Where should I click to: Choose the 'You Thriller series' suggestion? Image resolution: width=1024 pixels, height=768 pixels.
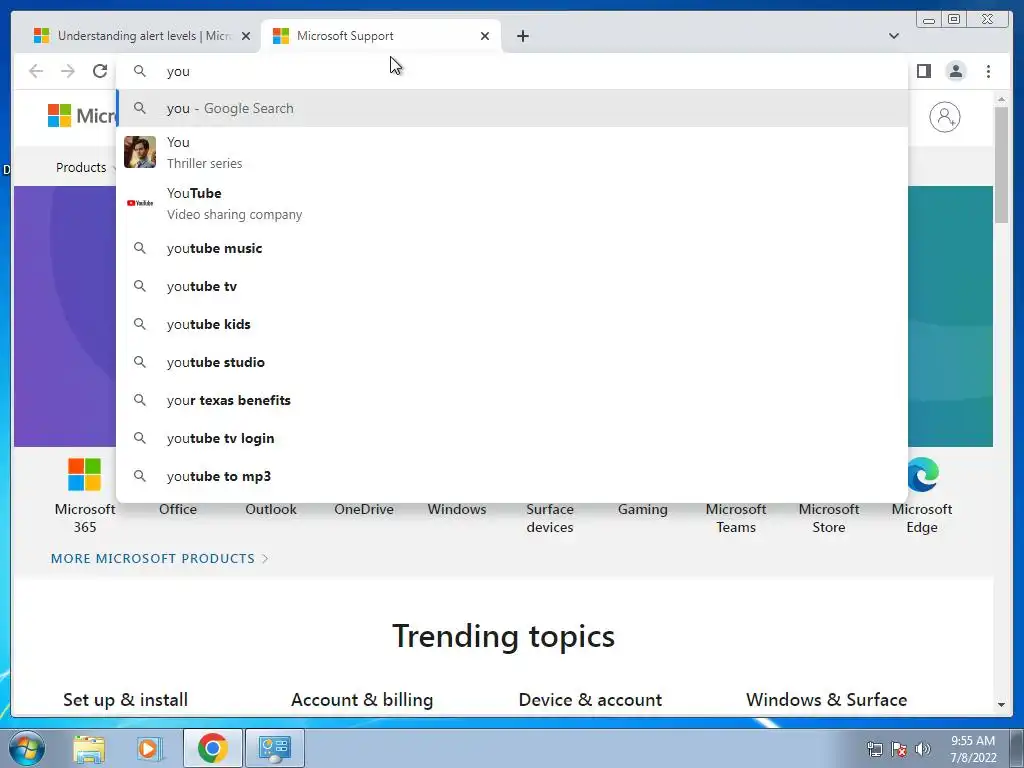click(x=512, y=152)
